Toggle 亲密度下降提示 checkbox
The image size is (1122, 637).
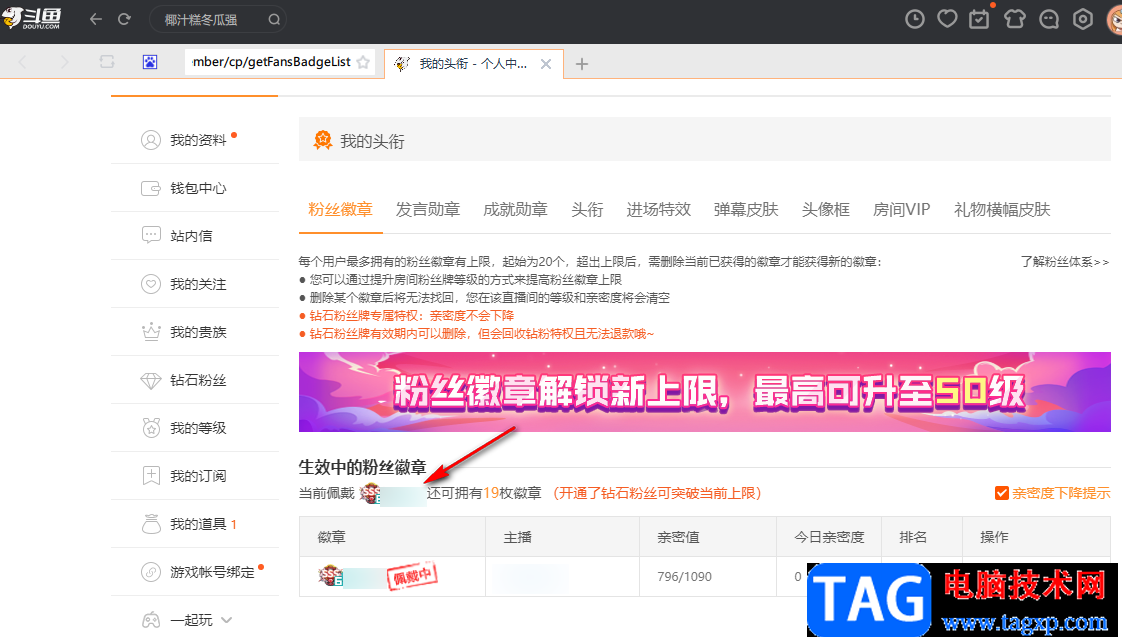click(x=1002, y=493)
